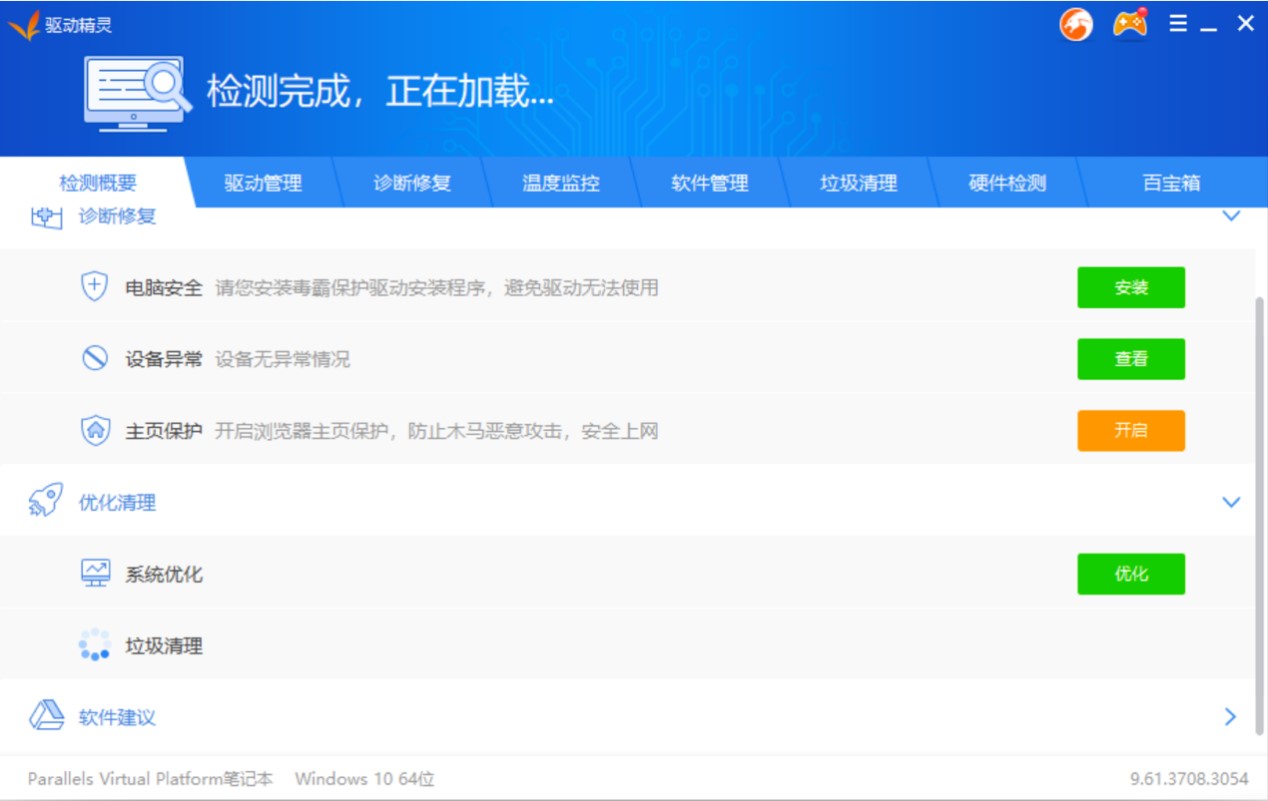
Task: Switch to the 驱动管理 tab
Action: pos(263,183)
